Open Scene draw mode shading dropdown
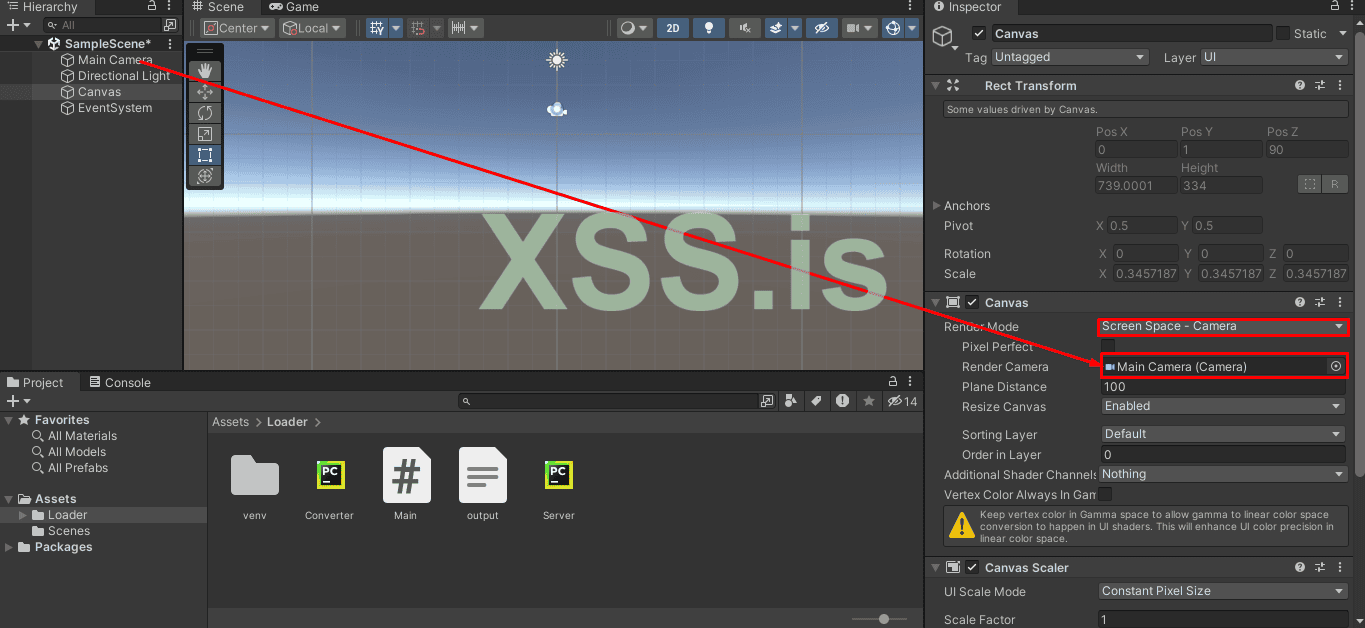The image size is (1365, 628). (633, 28)
